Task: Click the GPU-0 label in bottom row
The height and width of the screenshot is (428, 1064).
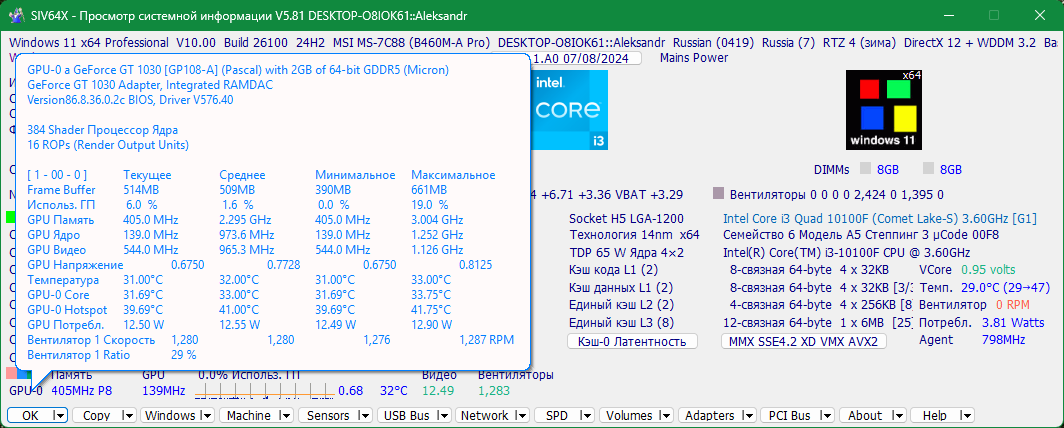Action: [x=26, y=391]
